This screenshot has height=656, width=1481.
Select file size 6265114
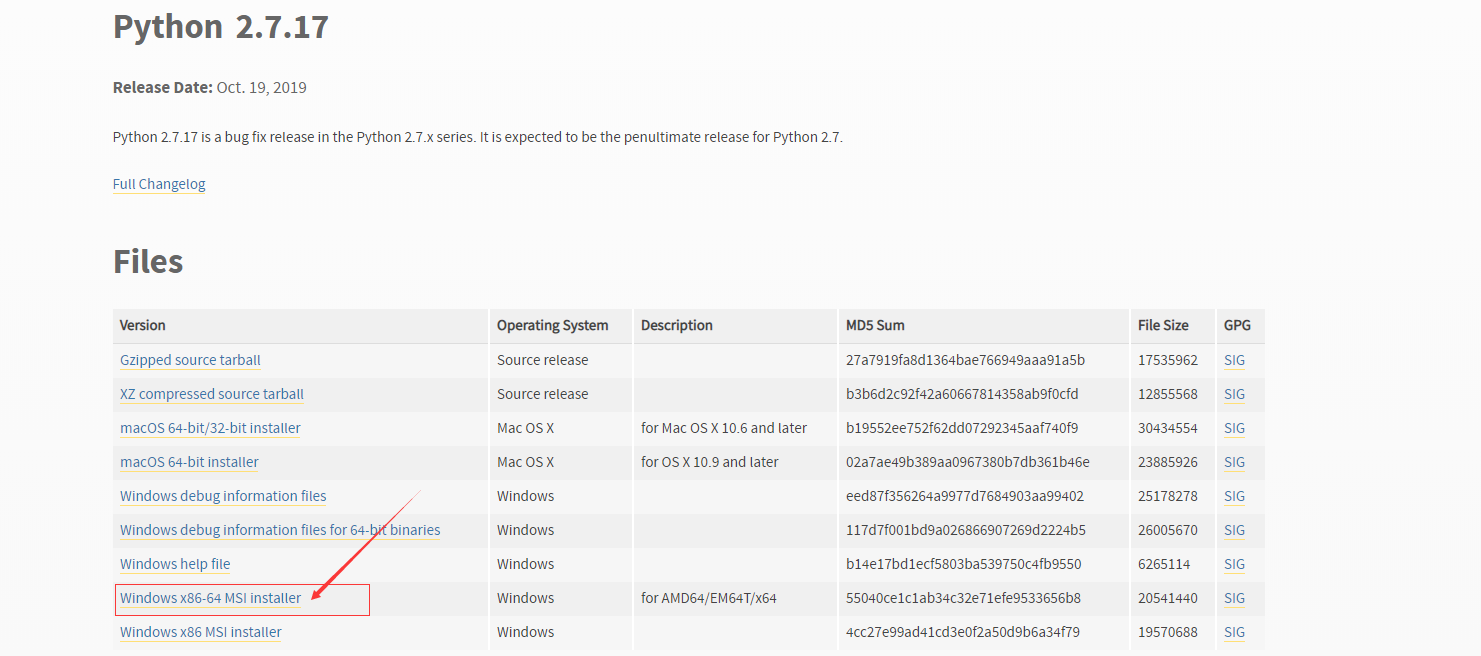pos(1164,564)
